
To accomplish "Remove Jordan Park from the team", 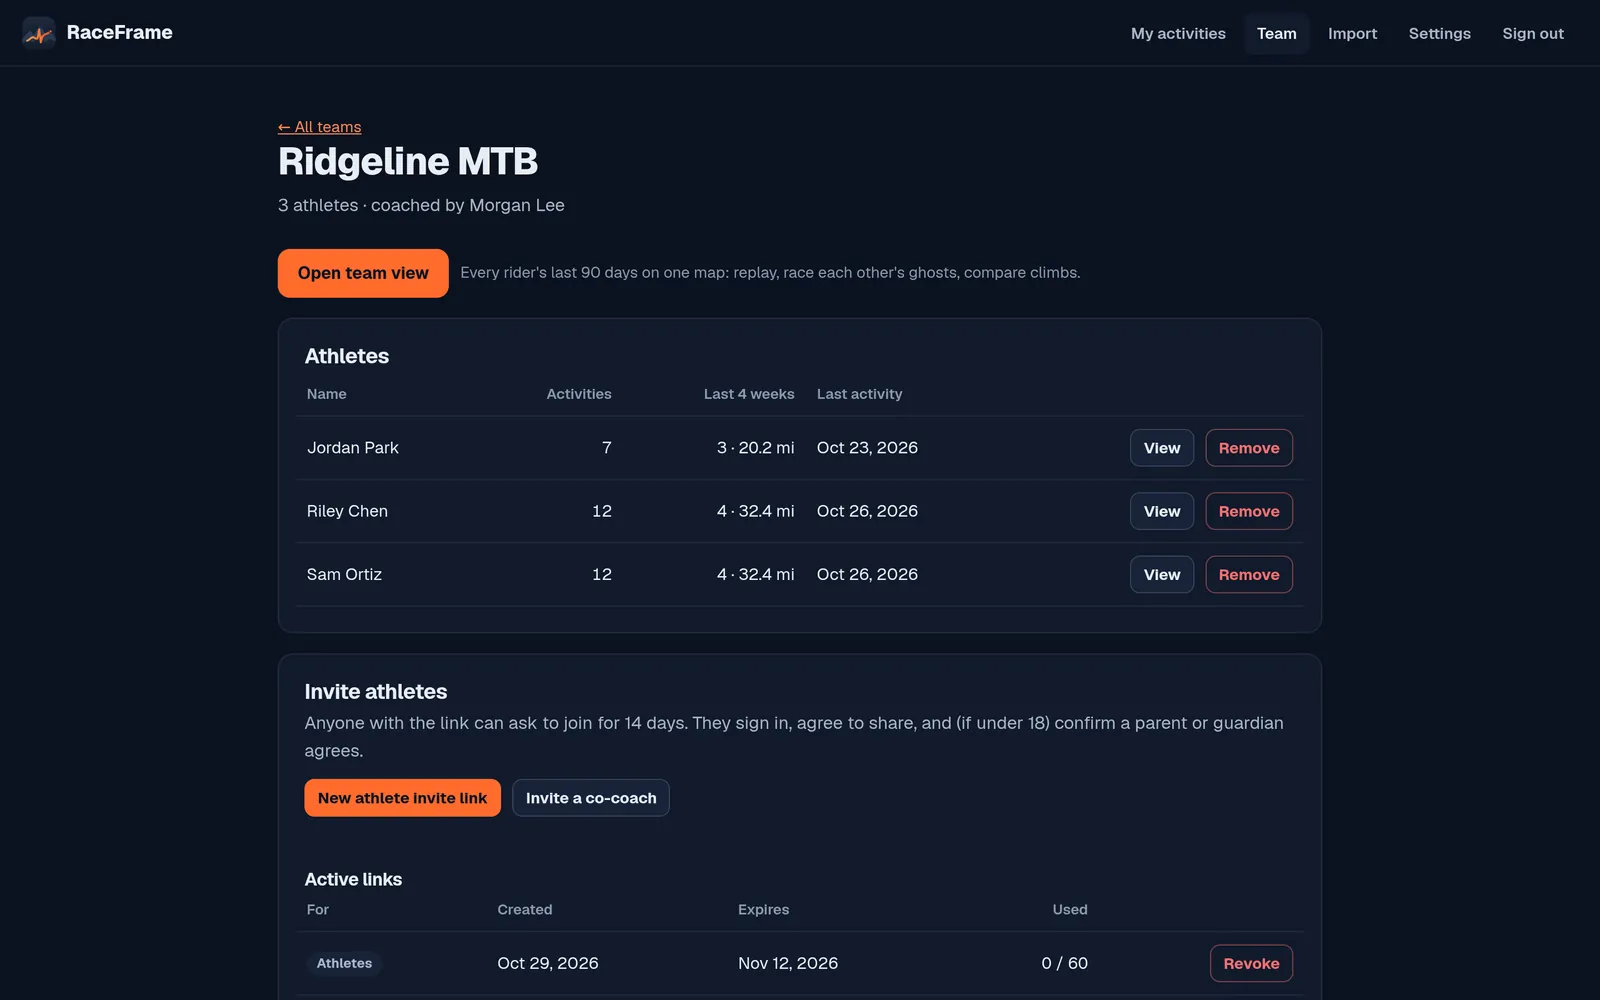I will tap(1248, 448).
